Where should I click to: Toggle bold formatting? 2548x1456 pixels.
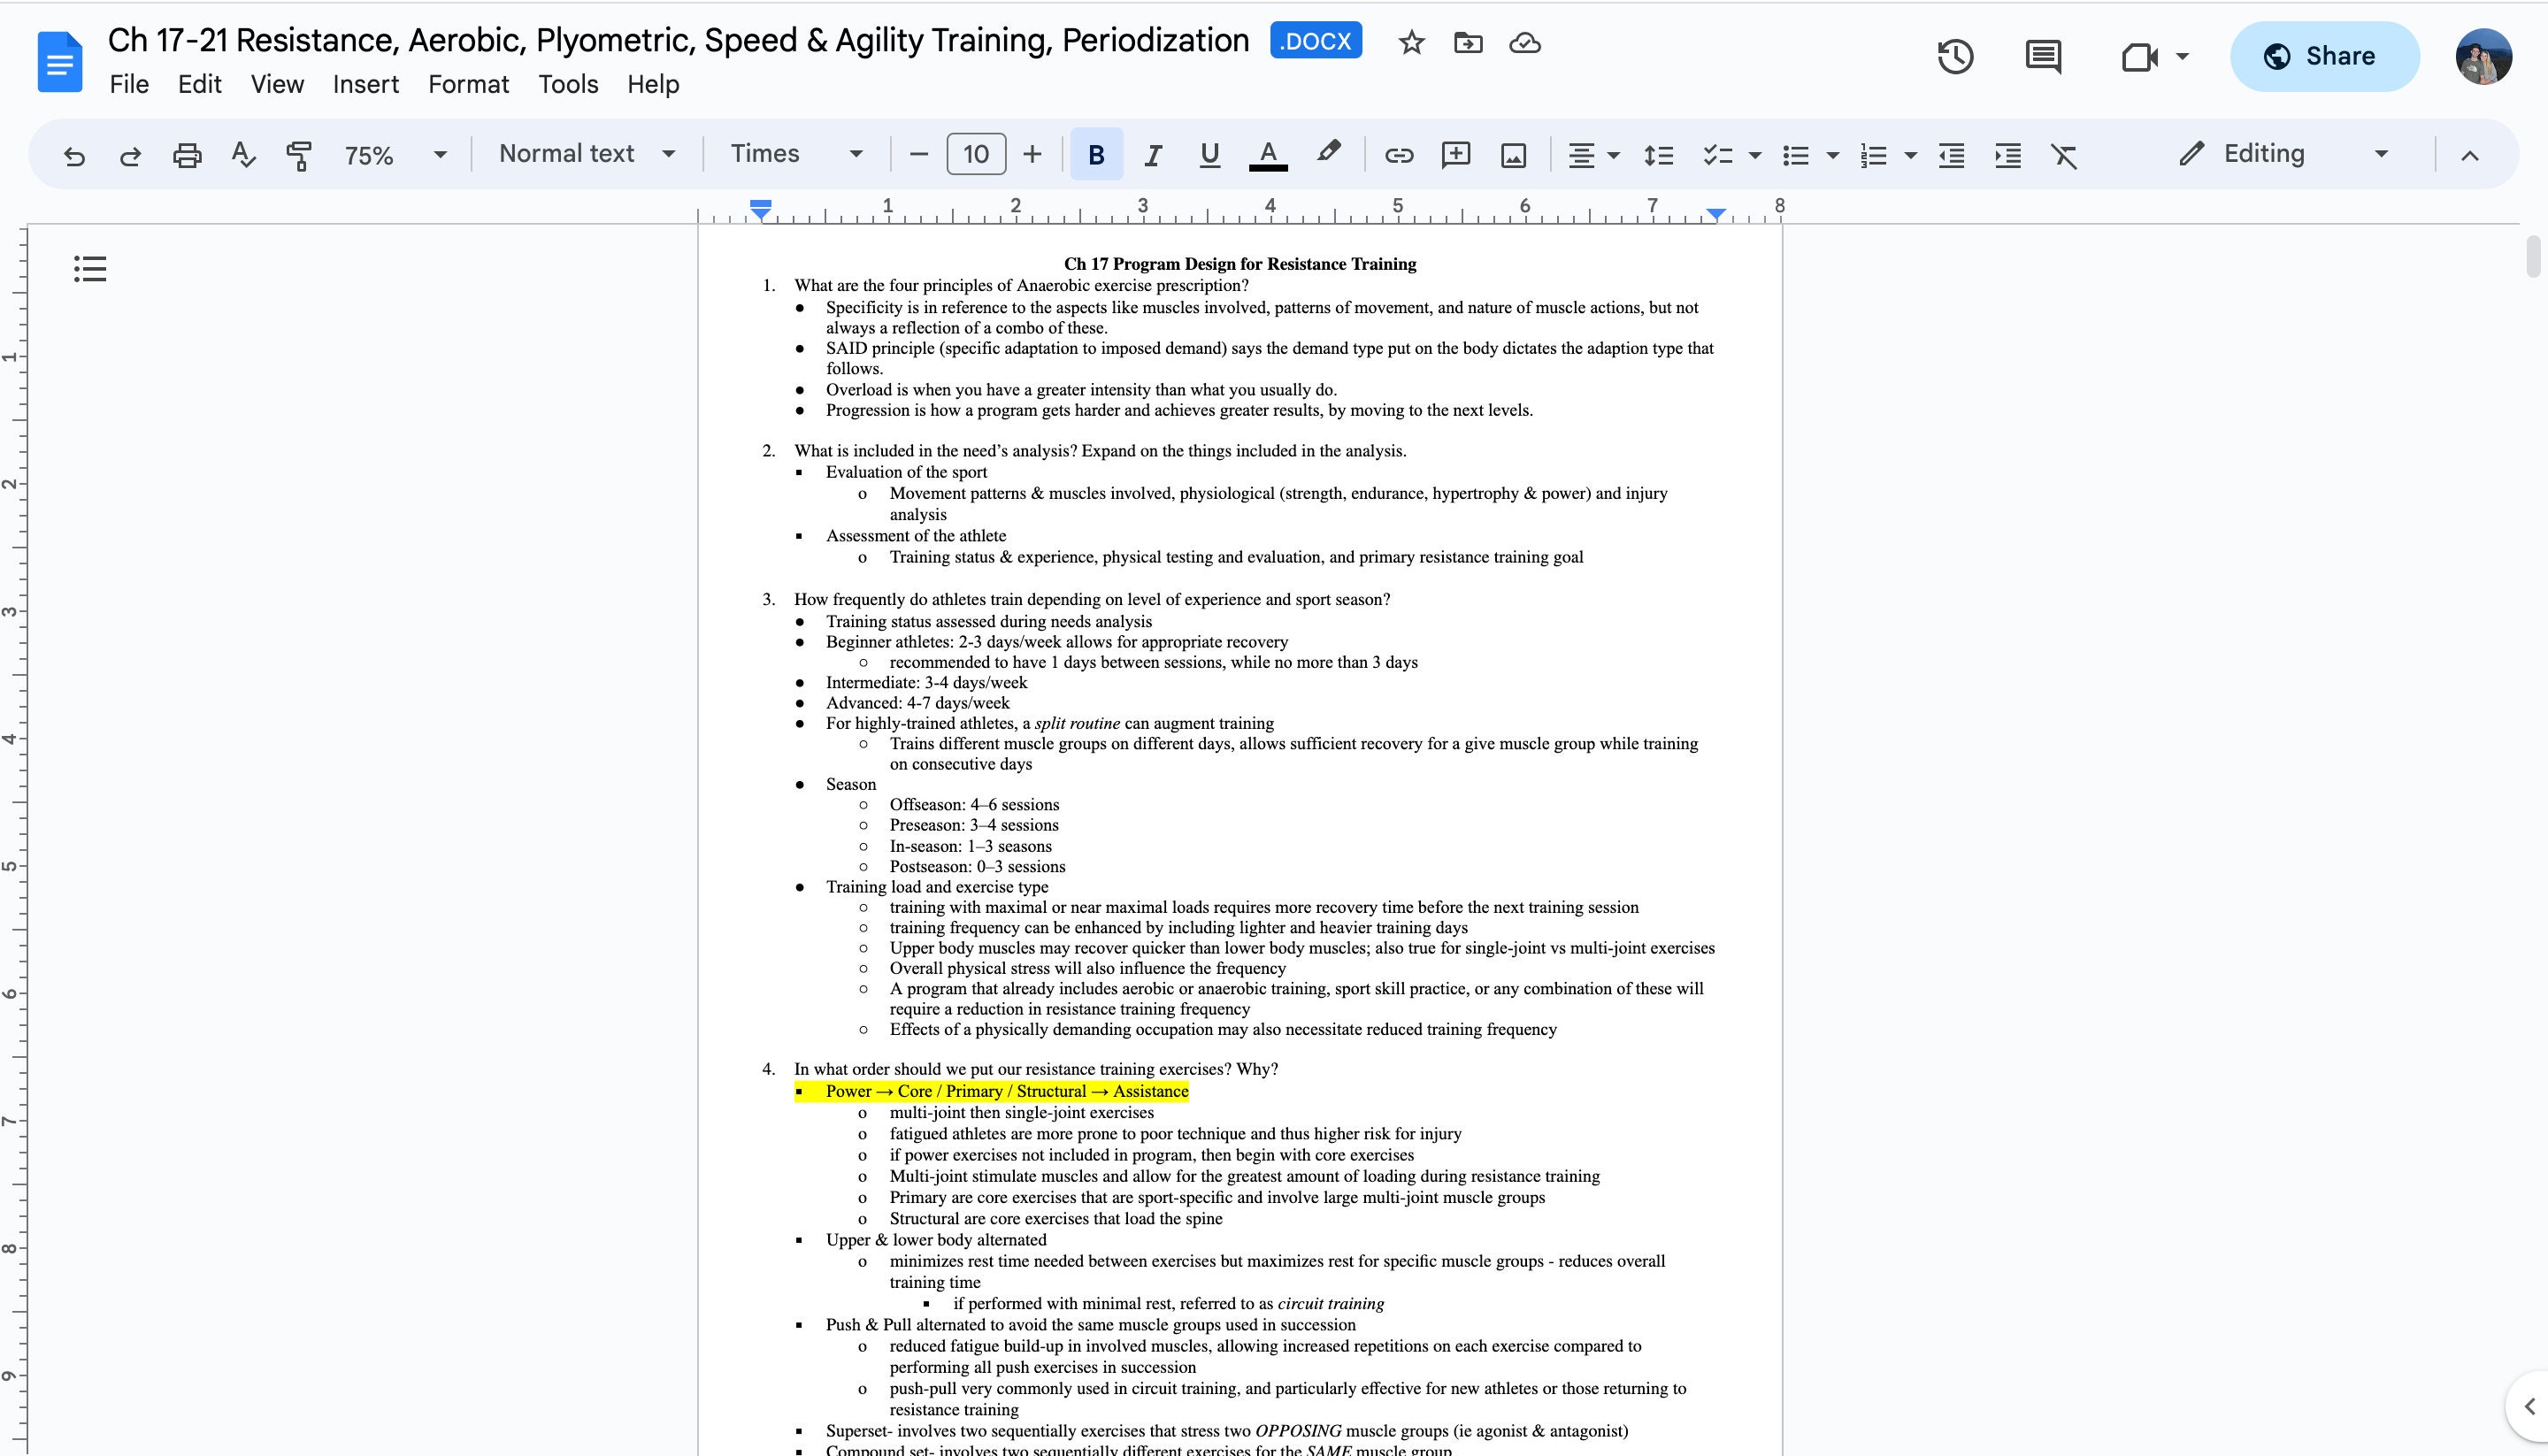click(1096, 154)
